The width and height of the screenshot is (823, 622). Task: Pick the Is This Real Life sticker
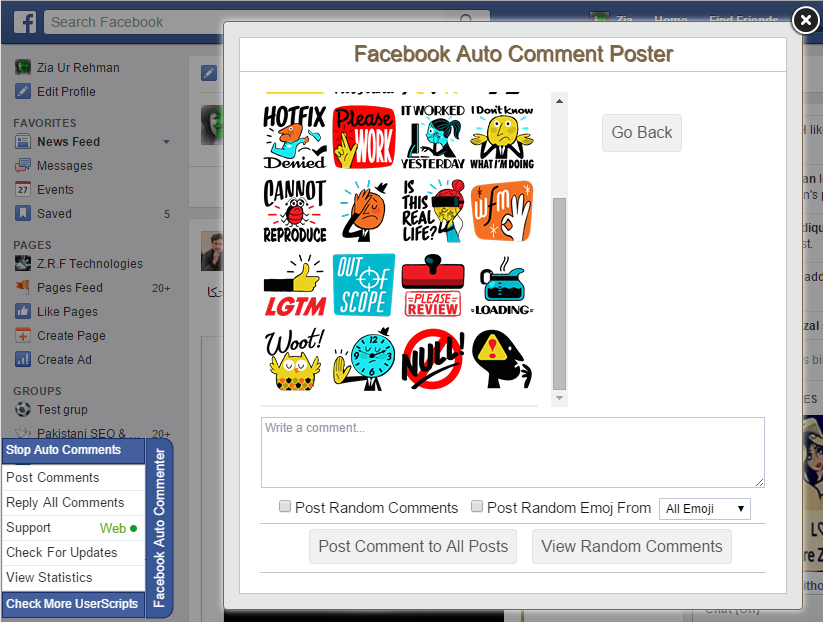[x=432, y=211]
